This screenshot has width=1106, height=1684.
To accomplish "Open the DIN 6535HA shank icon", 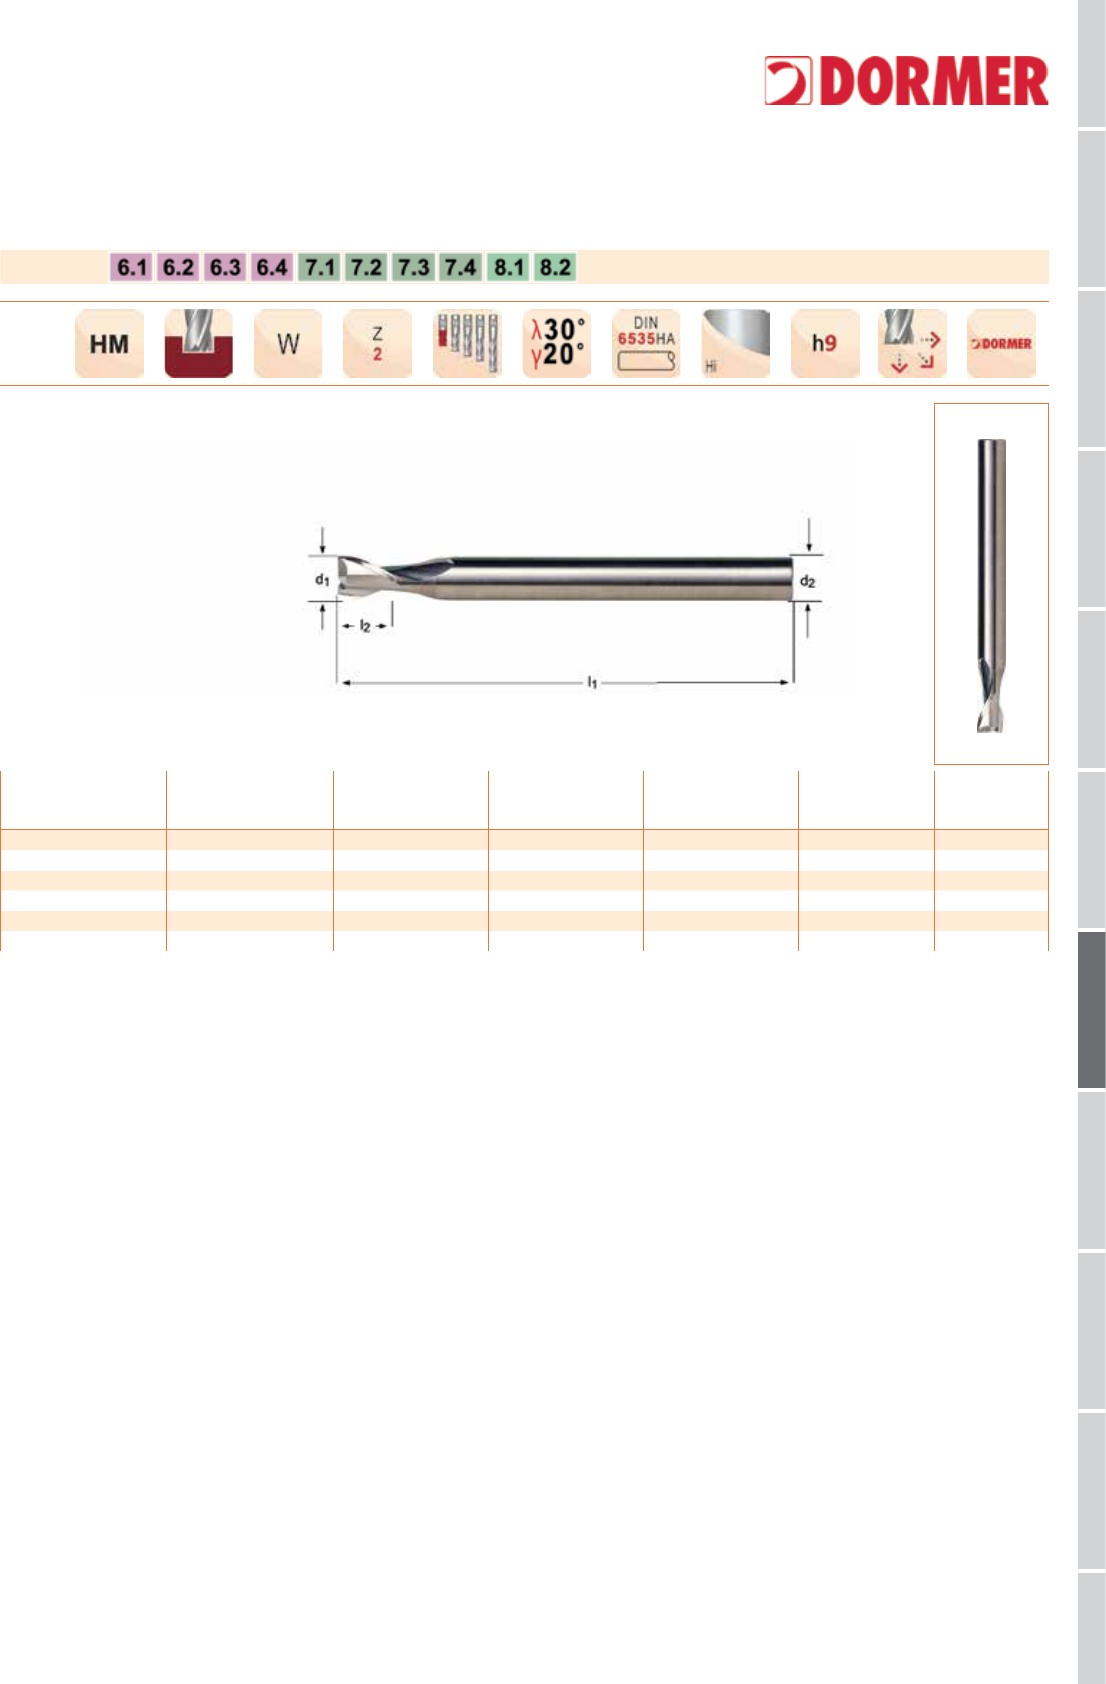I will (x=646, y=344).
